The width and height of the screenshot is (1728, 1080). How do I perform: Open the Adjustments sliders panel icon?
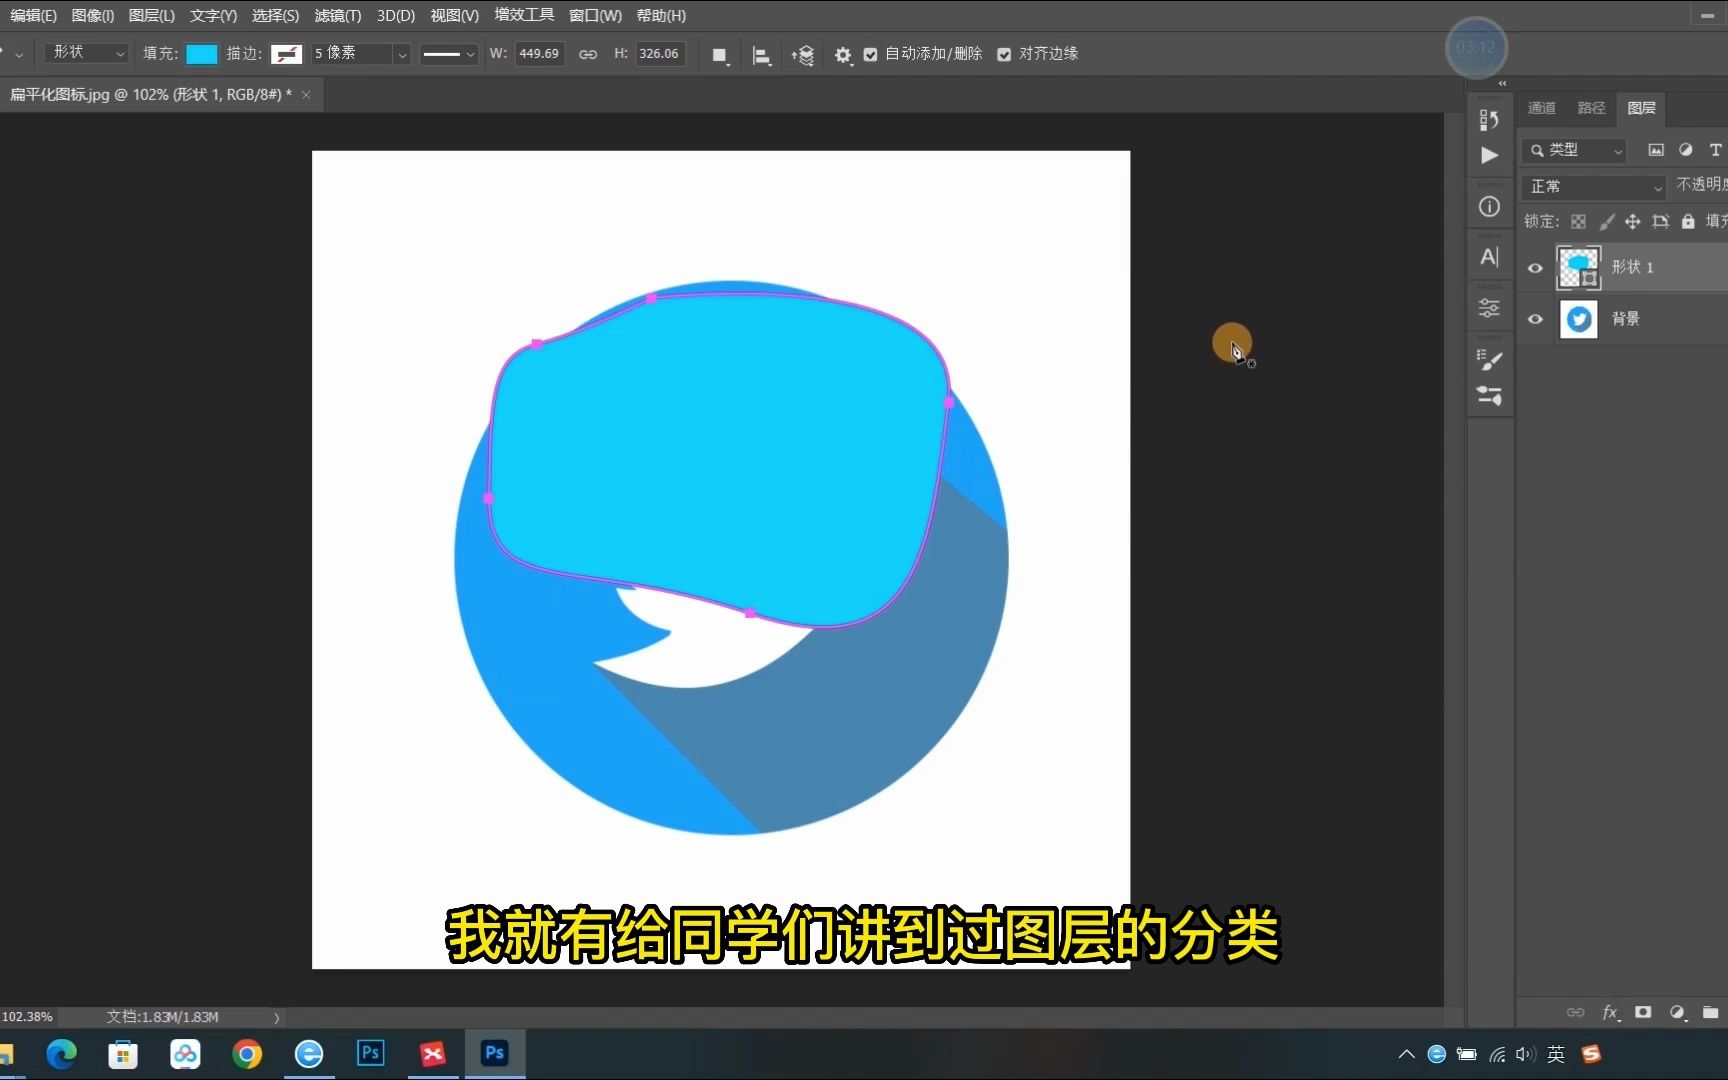point(1489,308)
